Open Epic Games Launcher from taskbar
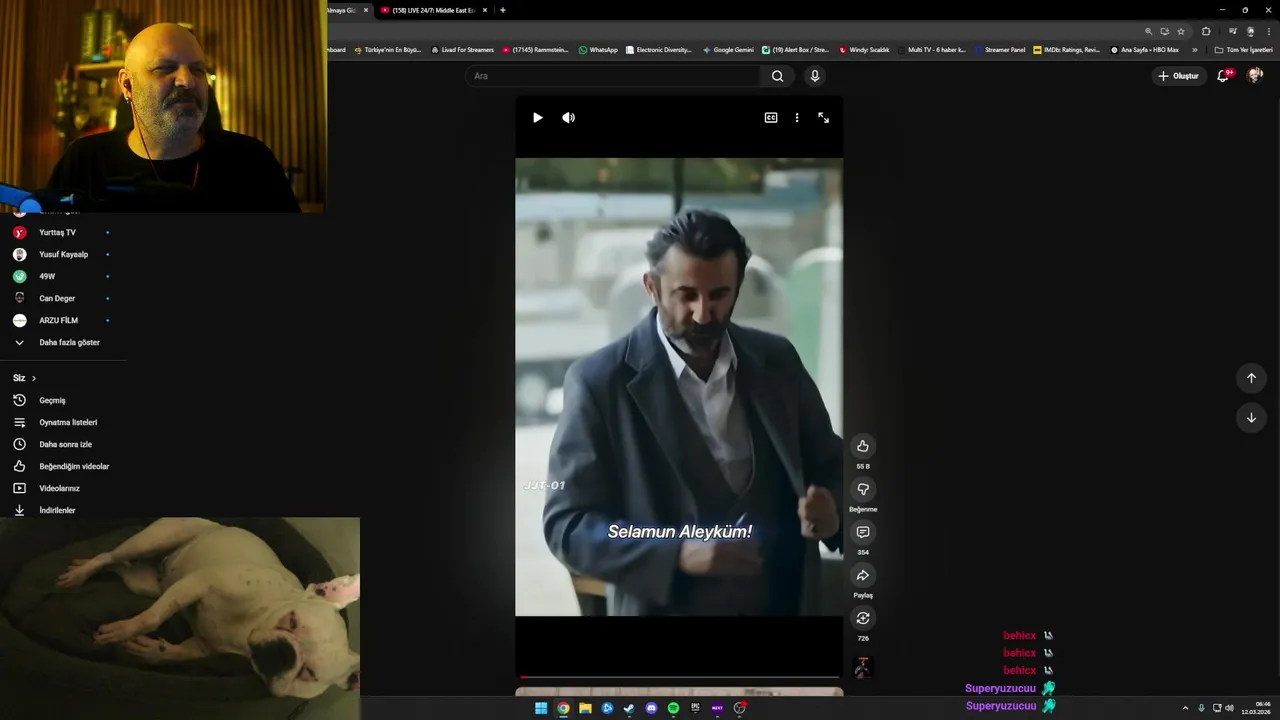The image size is (1280, 720). (x=695, y=708)
